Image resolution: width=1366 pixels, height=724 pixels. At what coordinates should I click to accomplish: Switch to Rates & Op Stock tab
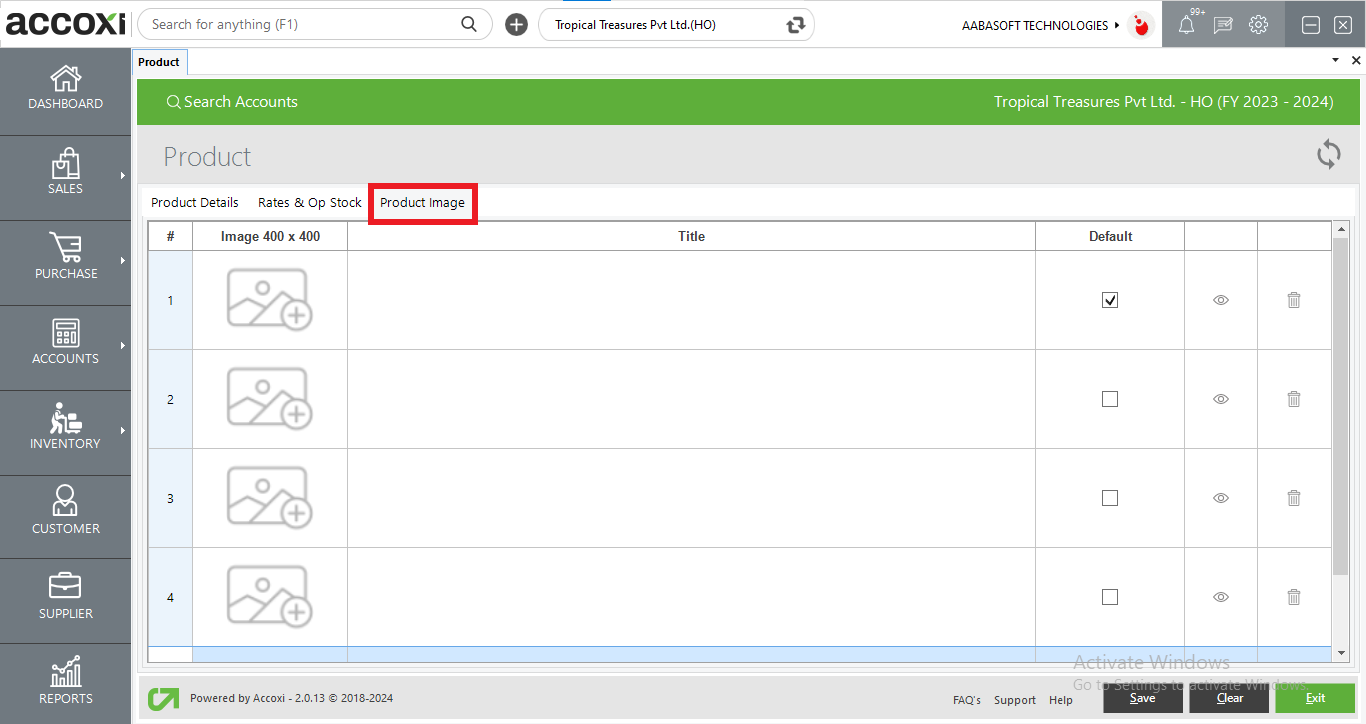tap(309, 203)
